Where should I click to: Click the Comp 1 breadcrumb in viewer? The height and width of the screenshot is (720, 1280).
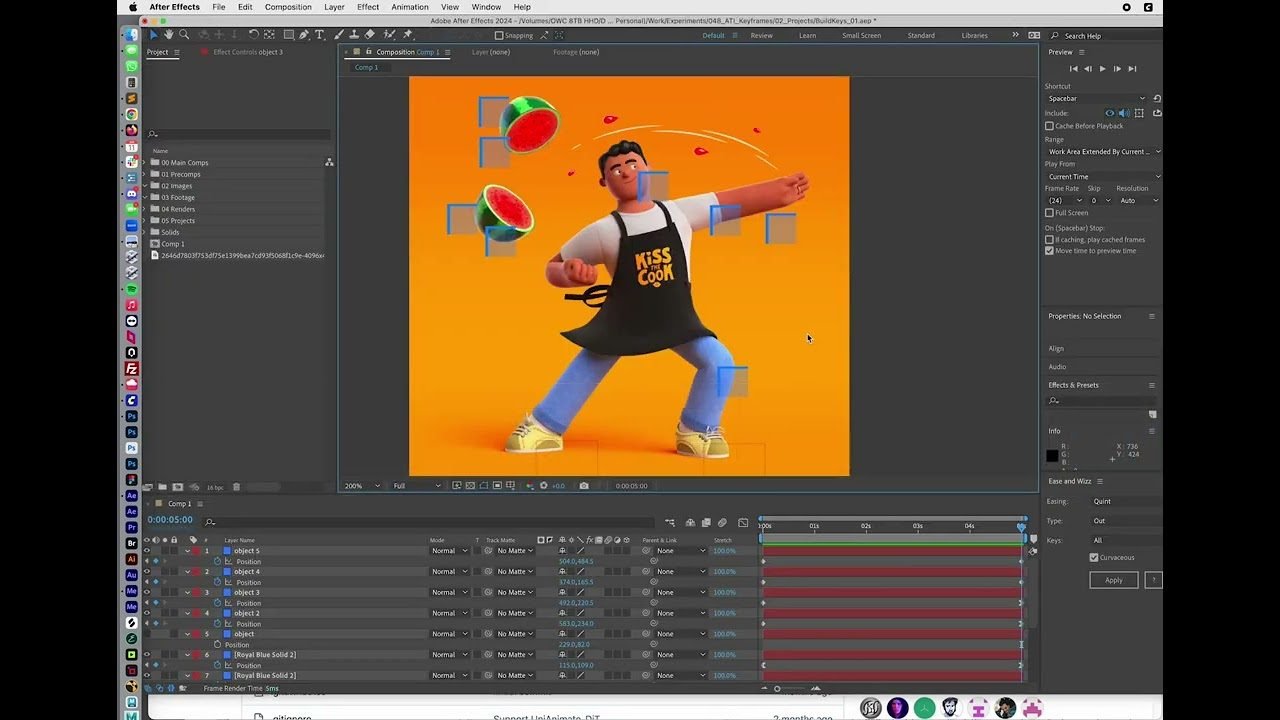tap(367, 67)
